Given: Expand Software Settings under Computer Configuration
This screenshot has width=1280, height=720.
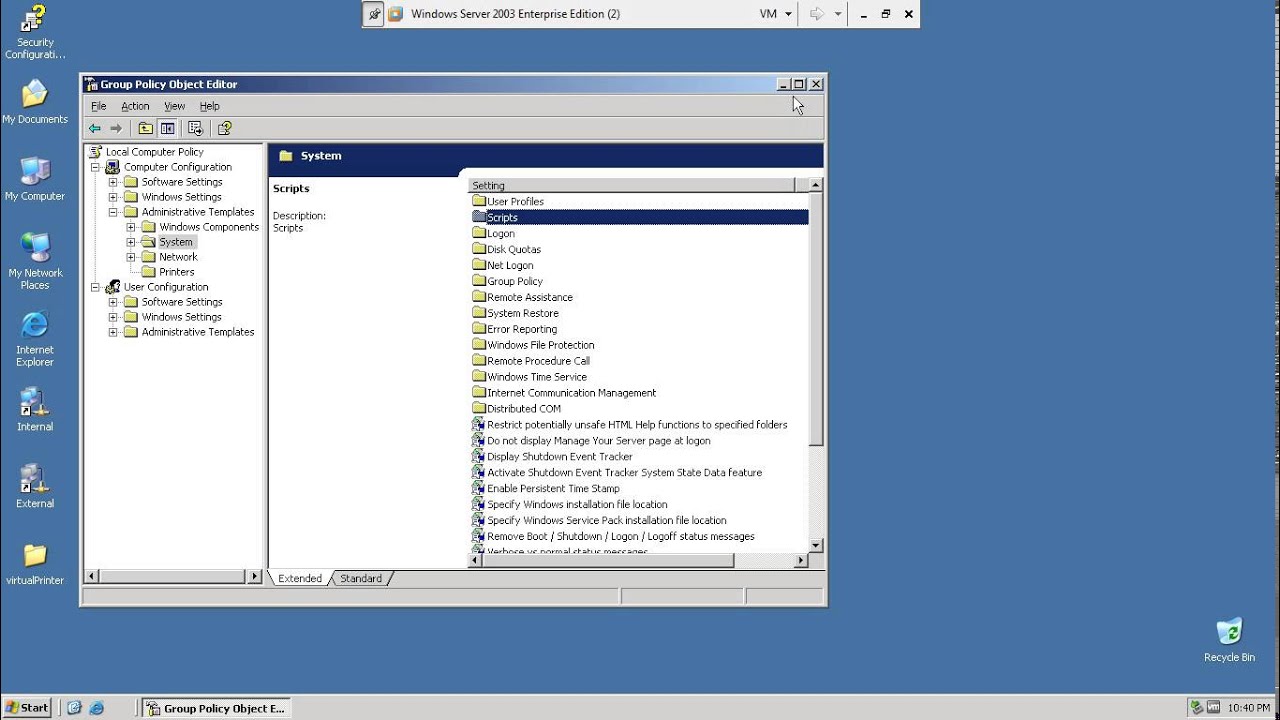Looking at the screenshot, I should pyautogui.click(x=114, y=182).
